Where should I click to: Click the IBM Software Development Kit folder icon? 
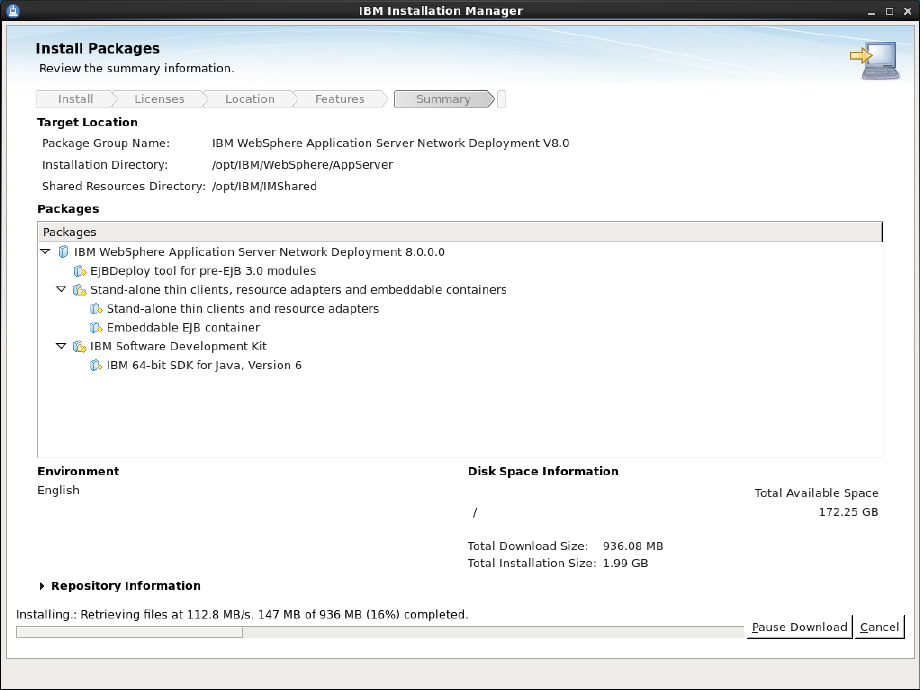(x=80, y=346)
